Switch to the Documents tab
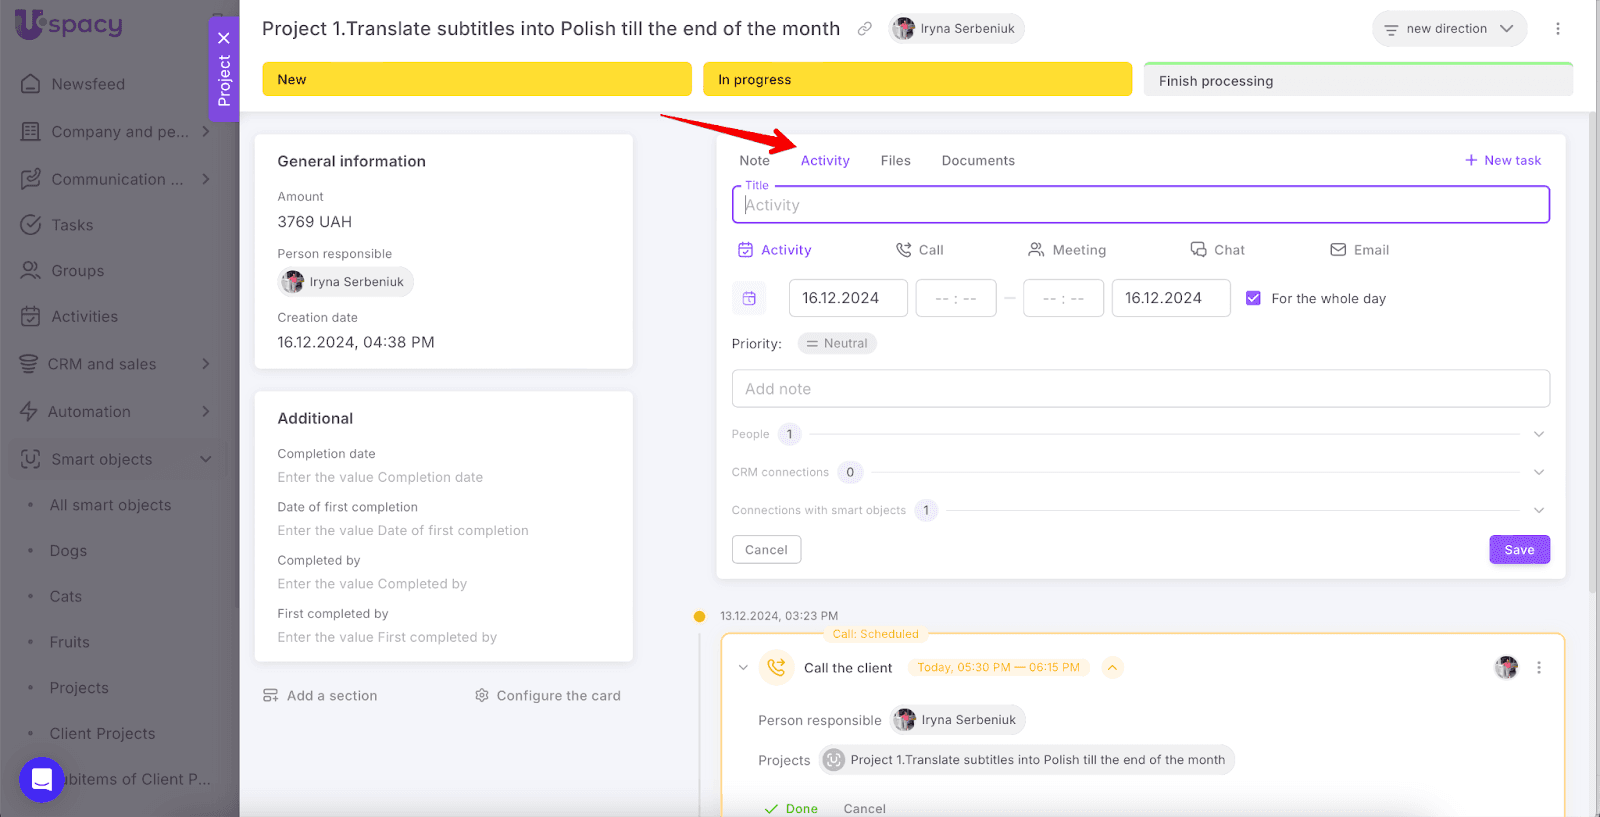Viewport: 1600px width, 817px height. click(977, 161)
